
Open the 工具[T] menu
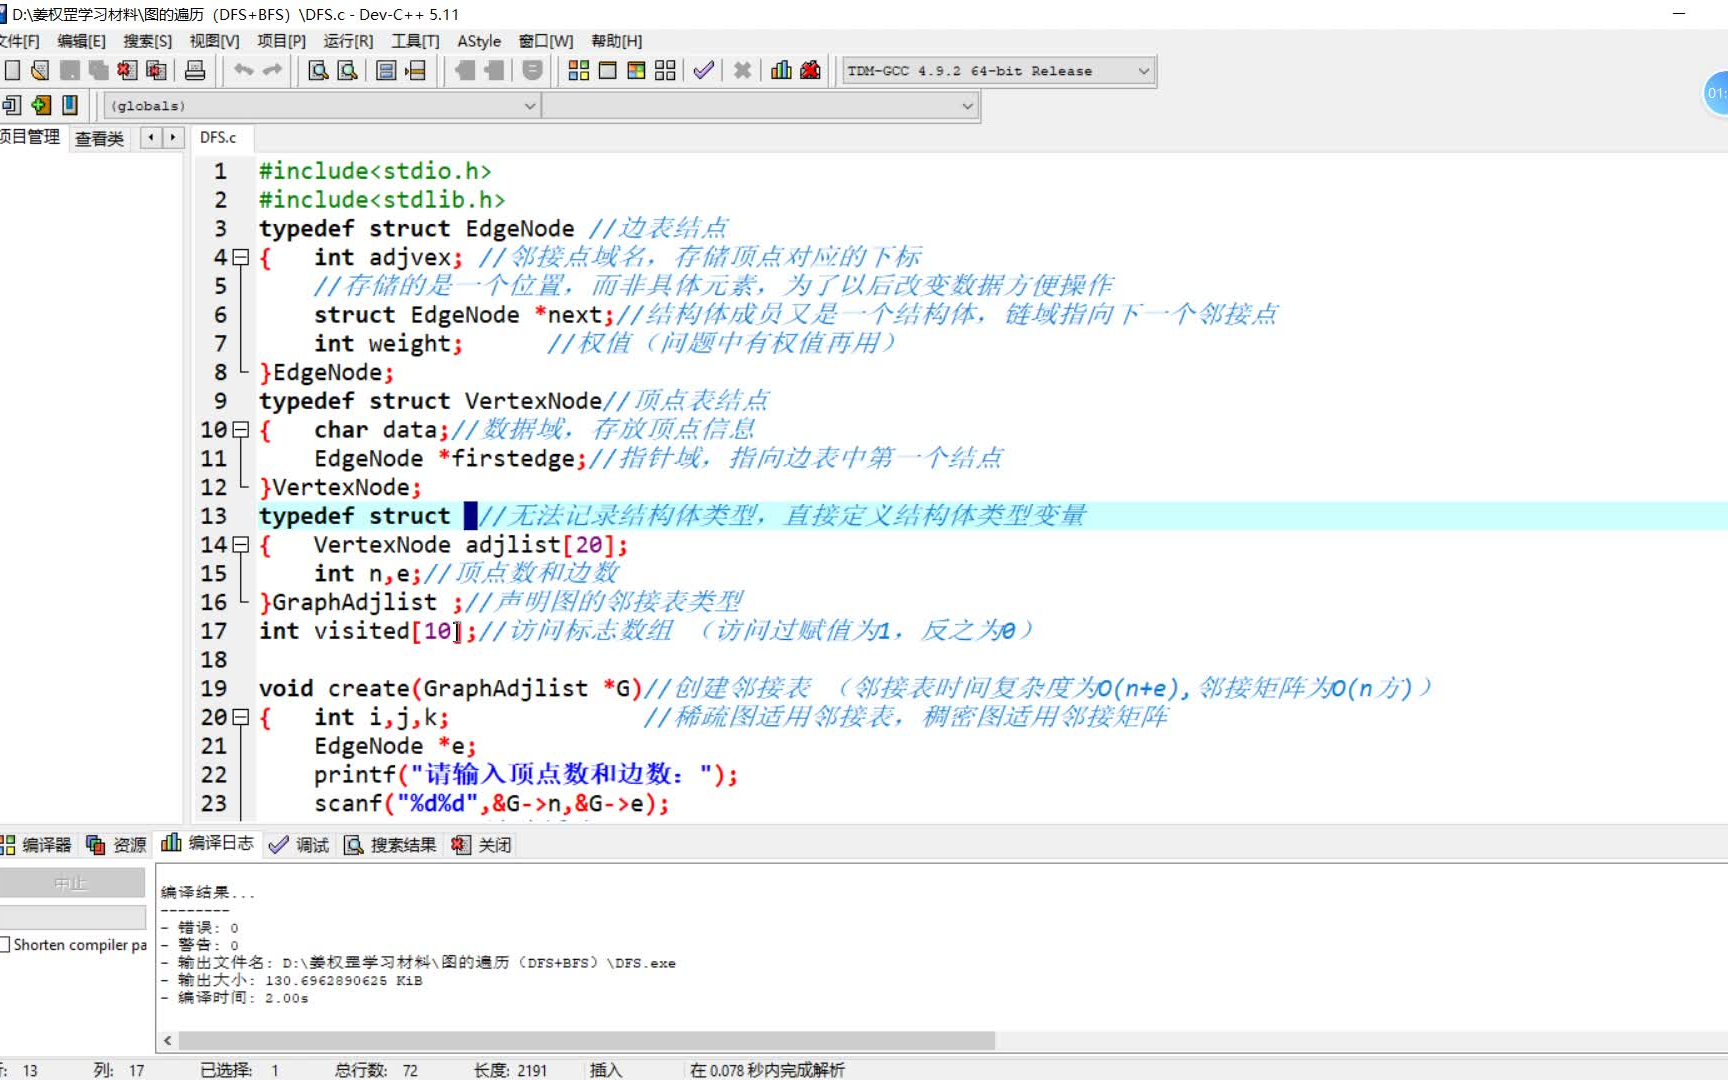point(415,41)
